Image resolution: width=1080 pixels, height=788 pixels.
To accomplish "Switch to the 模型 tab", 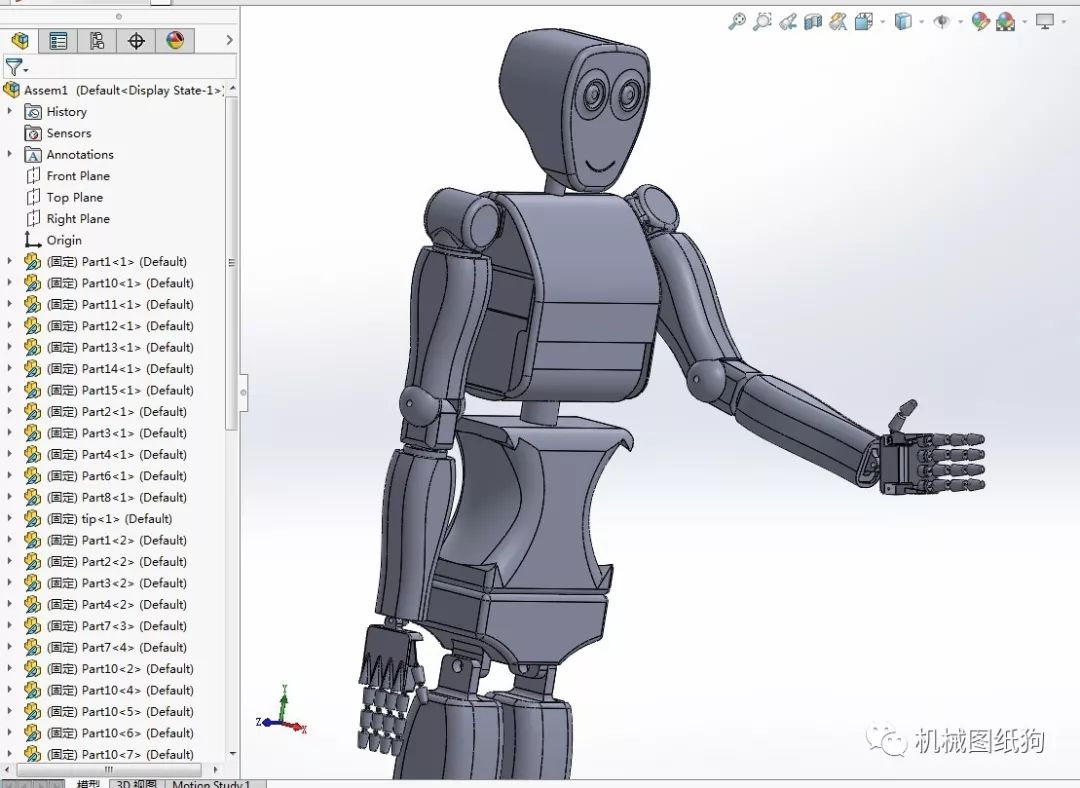I will pos(87,783).
